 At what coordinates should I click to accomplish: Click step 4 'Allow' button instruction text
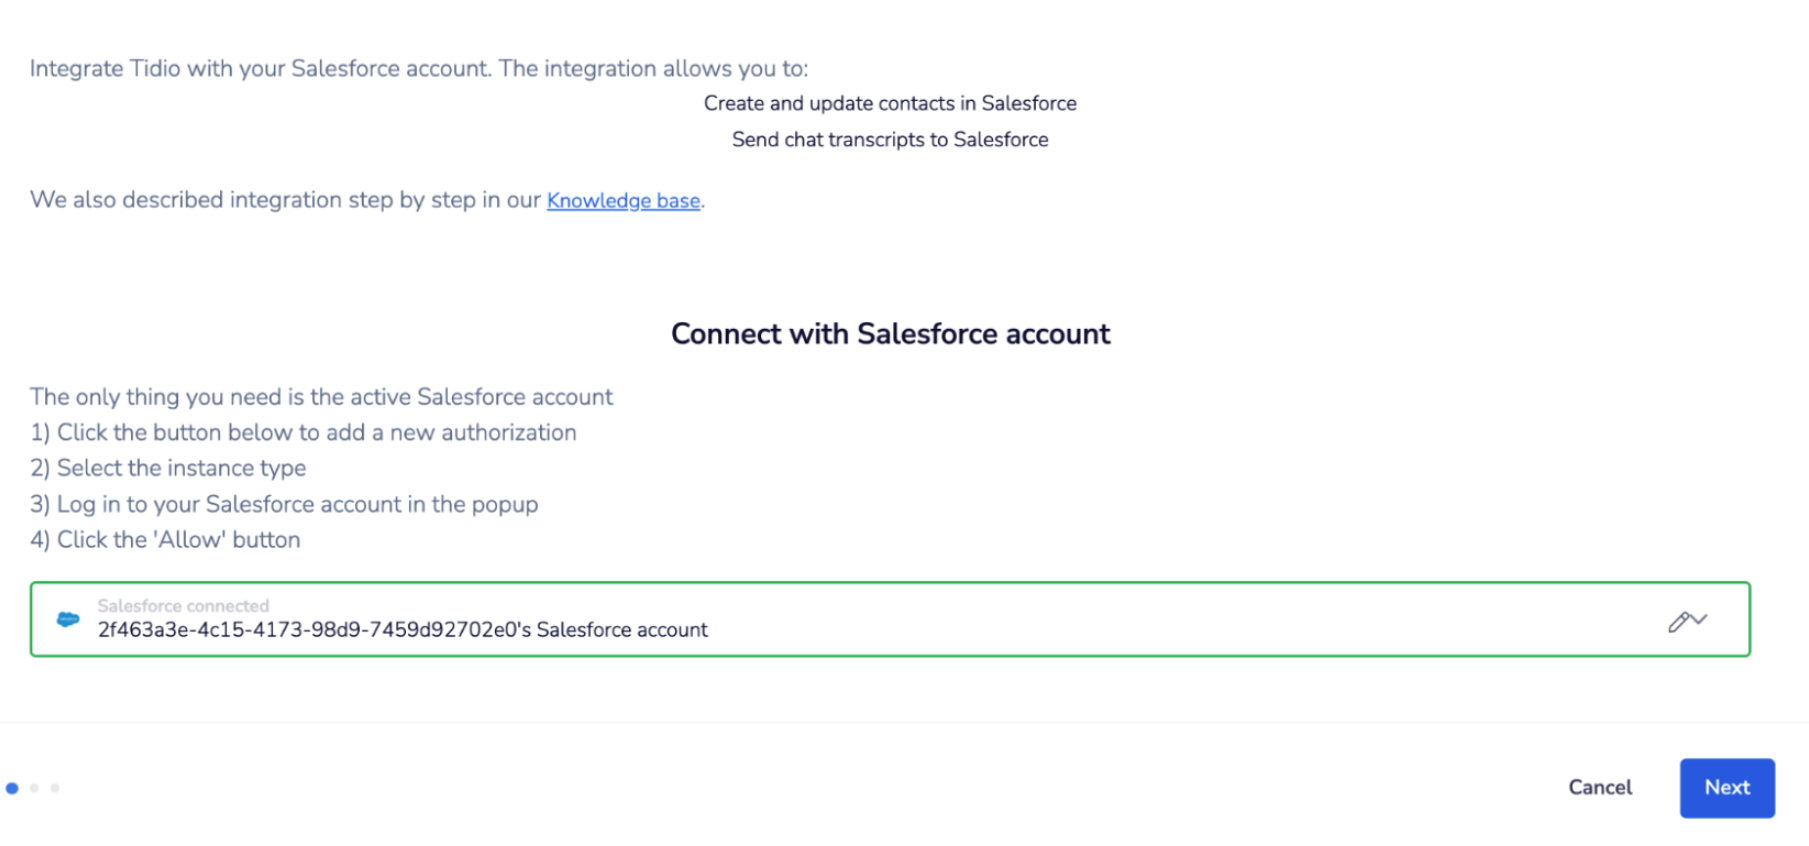(165, 540)
